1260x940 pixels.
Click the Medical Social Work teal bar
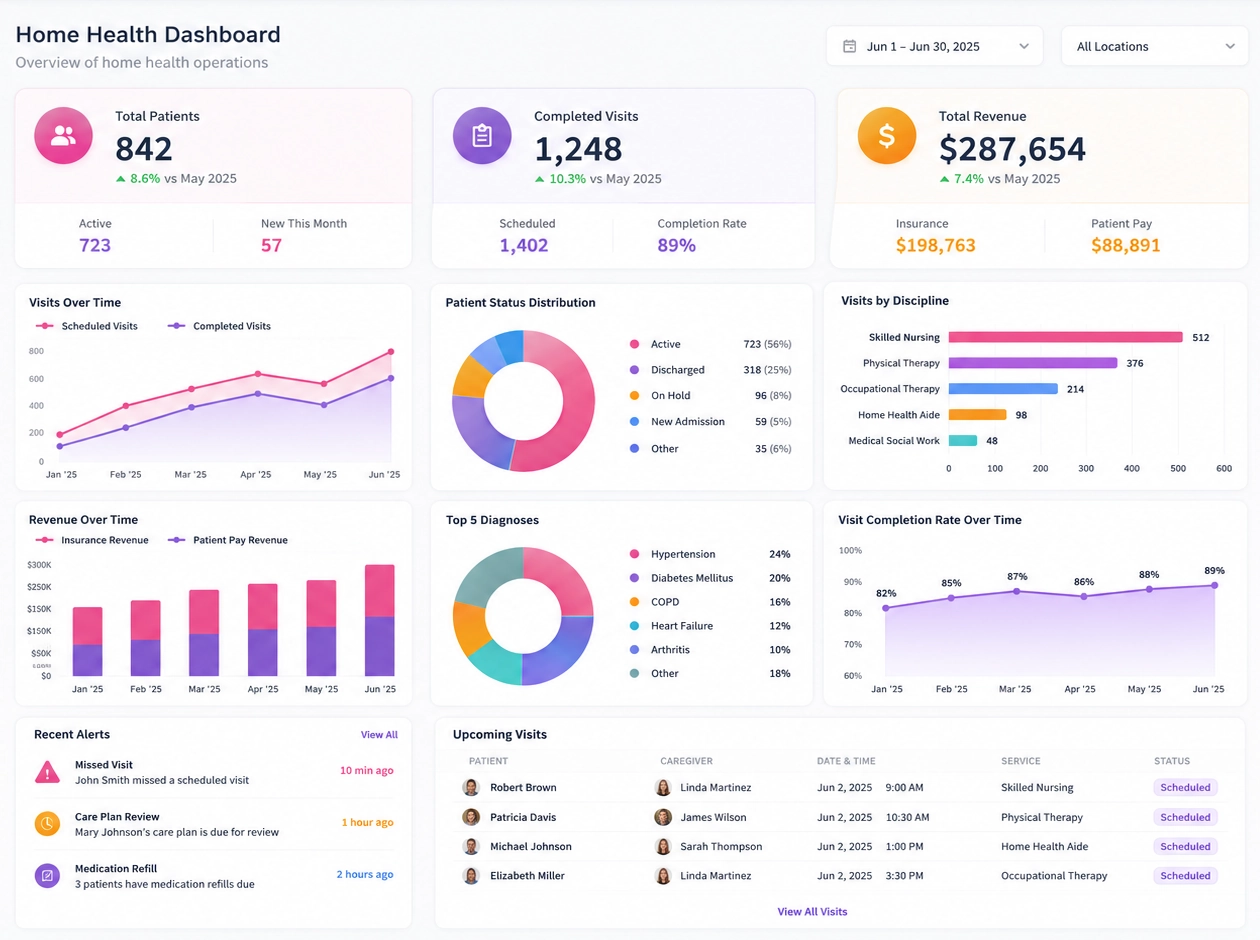pyautogui.click(x=962, y=440)
